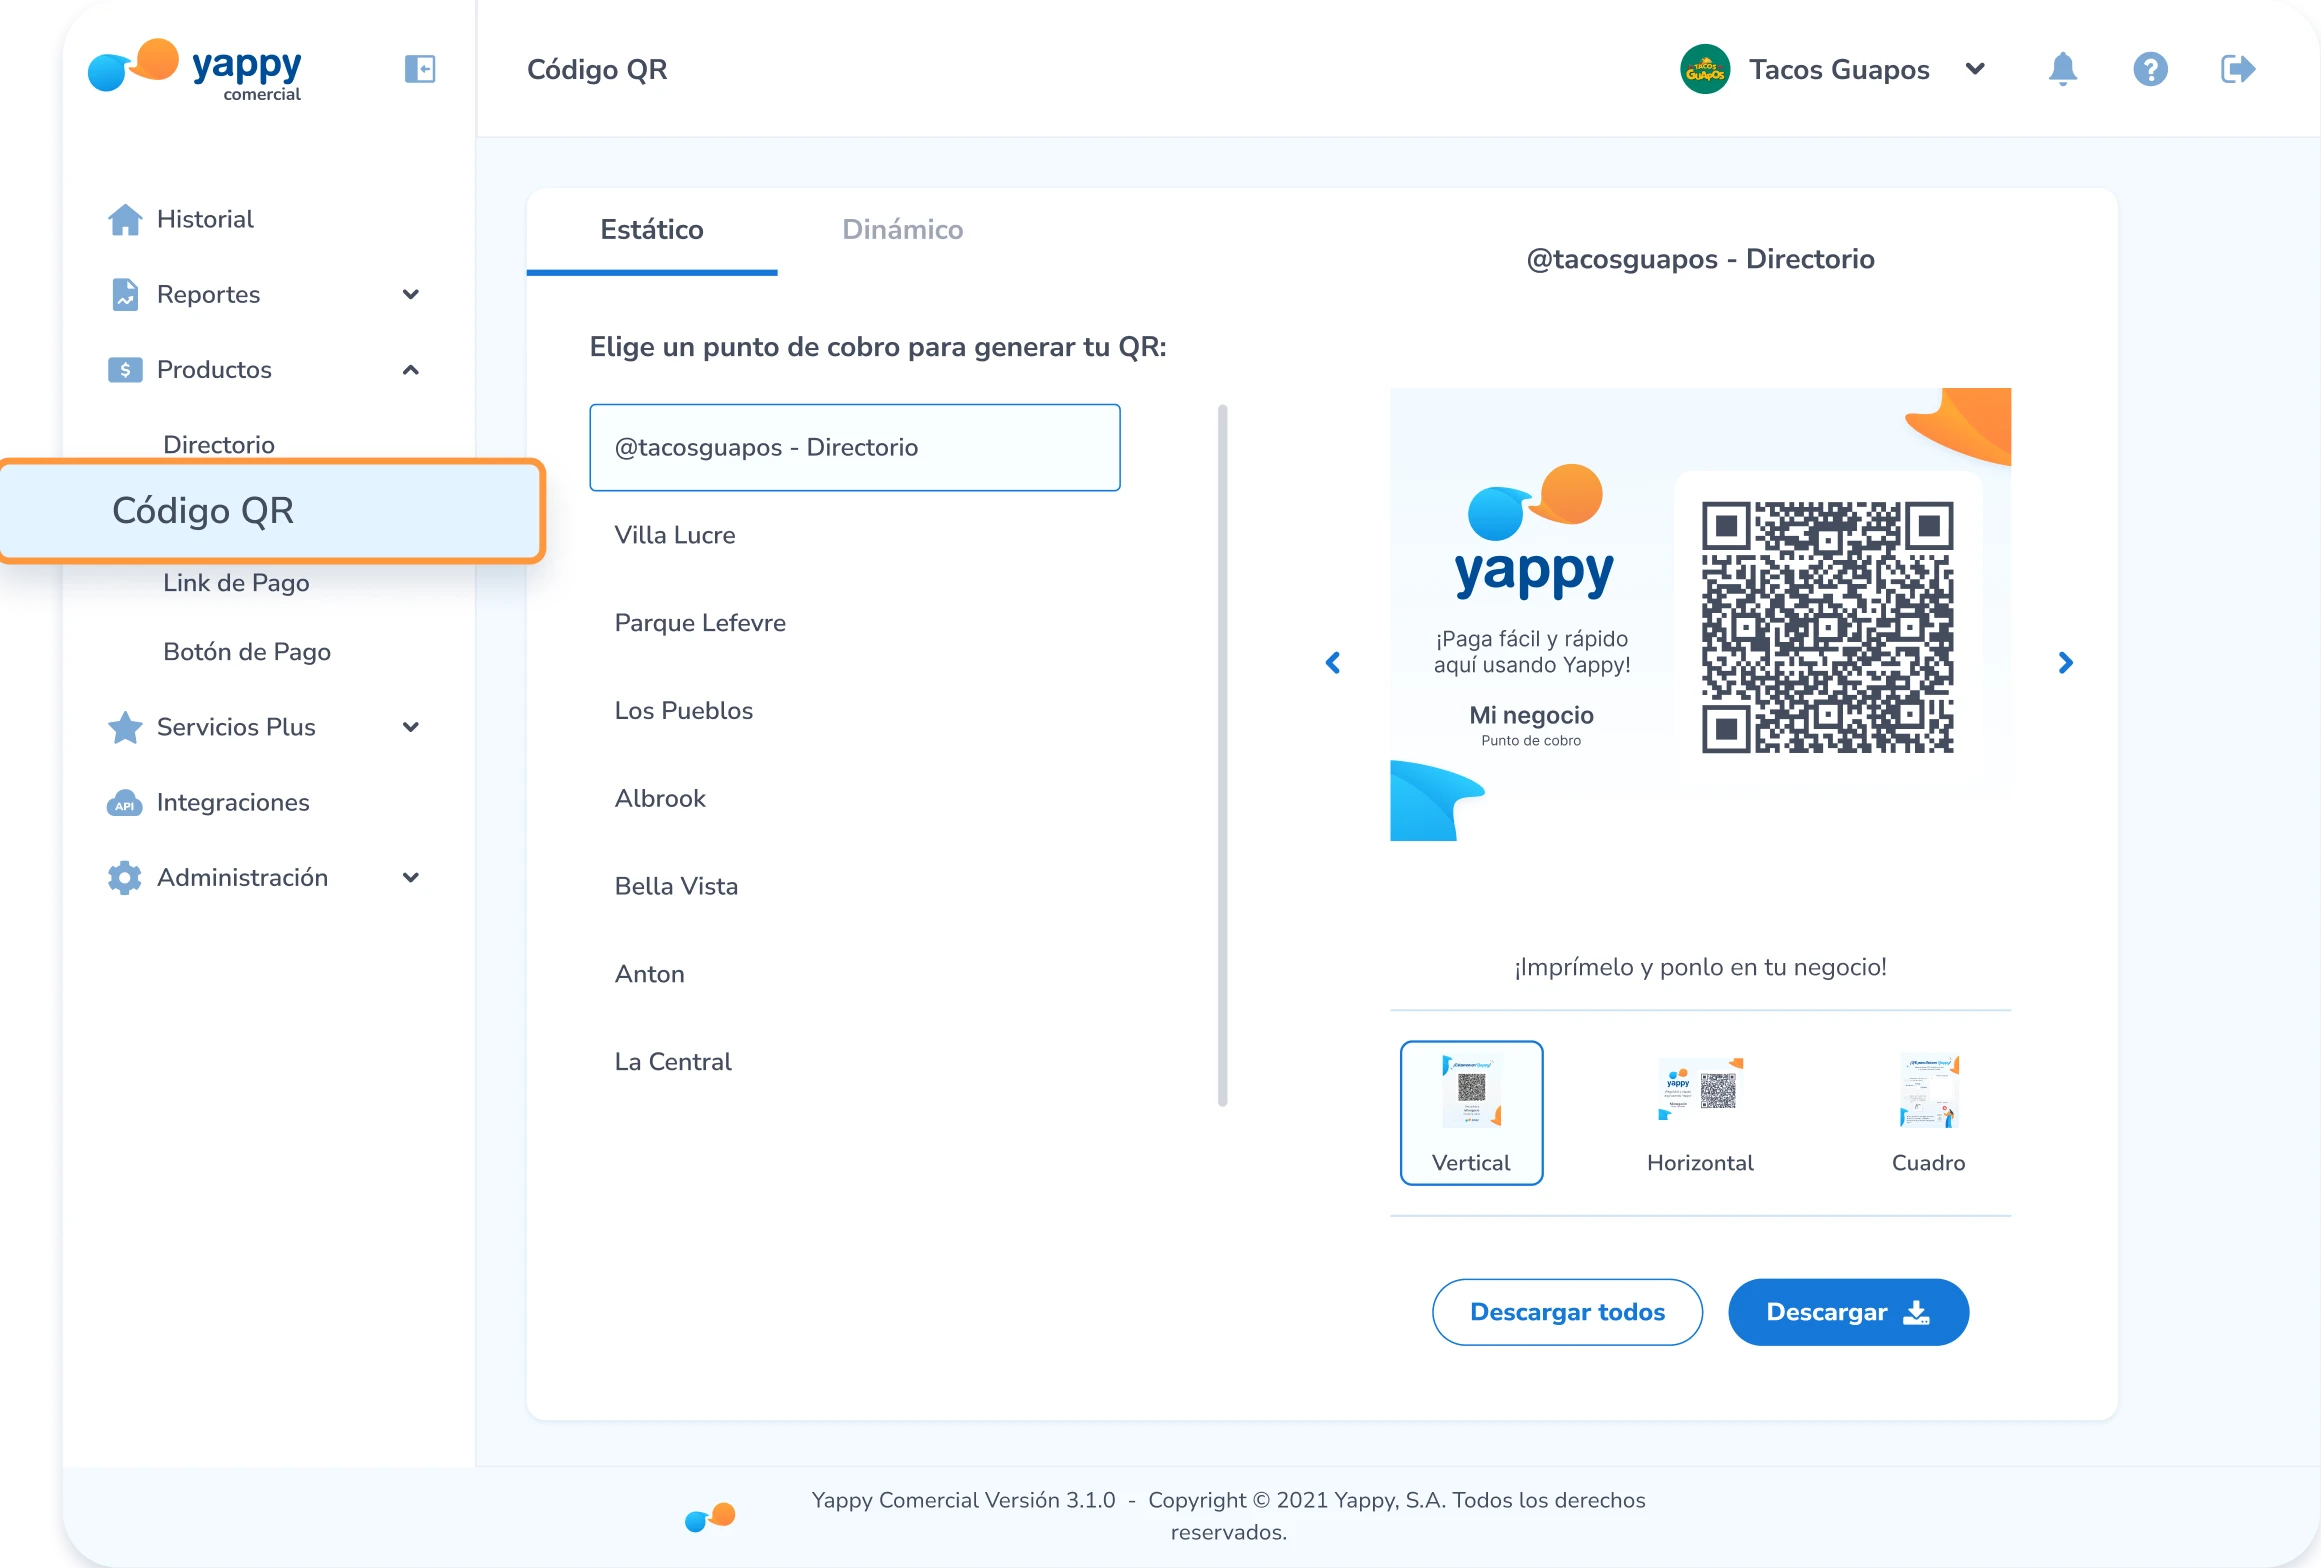2321x1568 pixels.
Task: Open Botón de Pago in the sidebar
Action: (x=247, y=652)
